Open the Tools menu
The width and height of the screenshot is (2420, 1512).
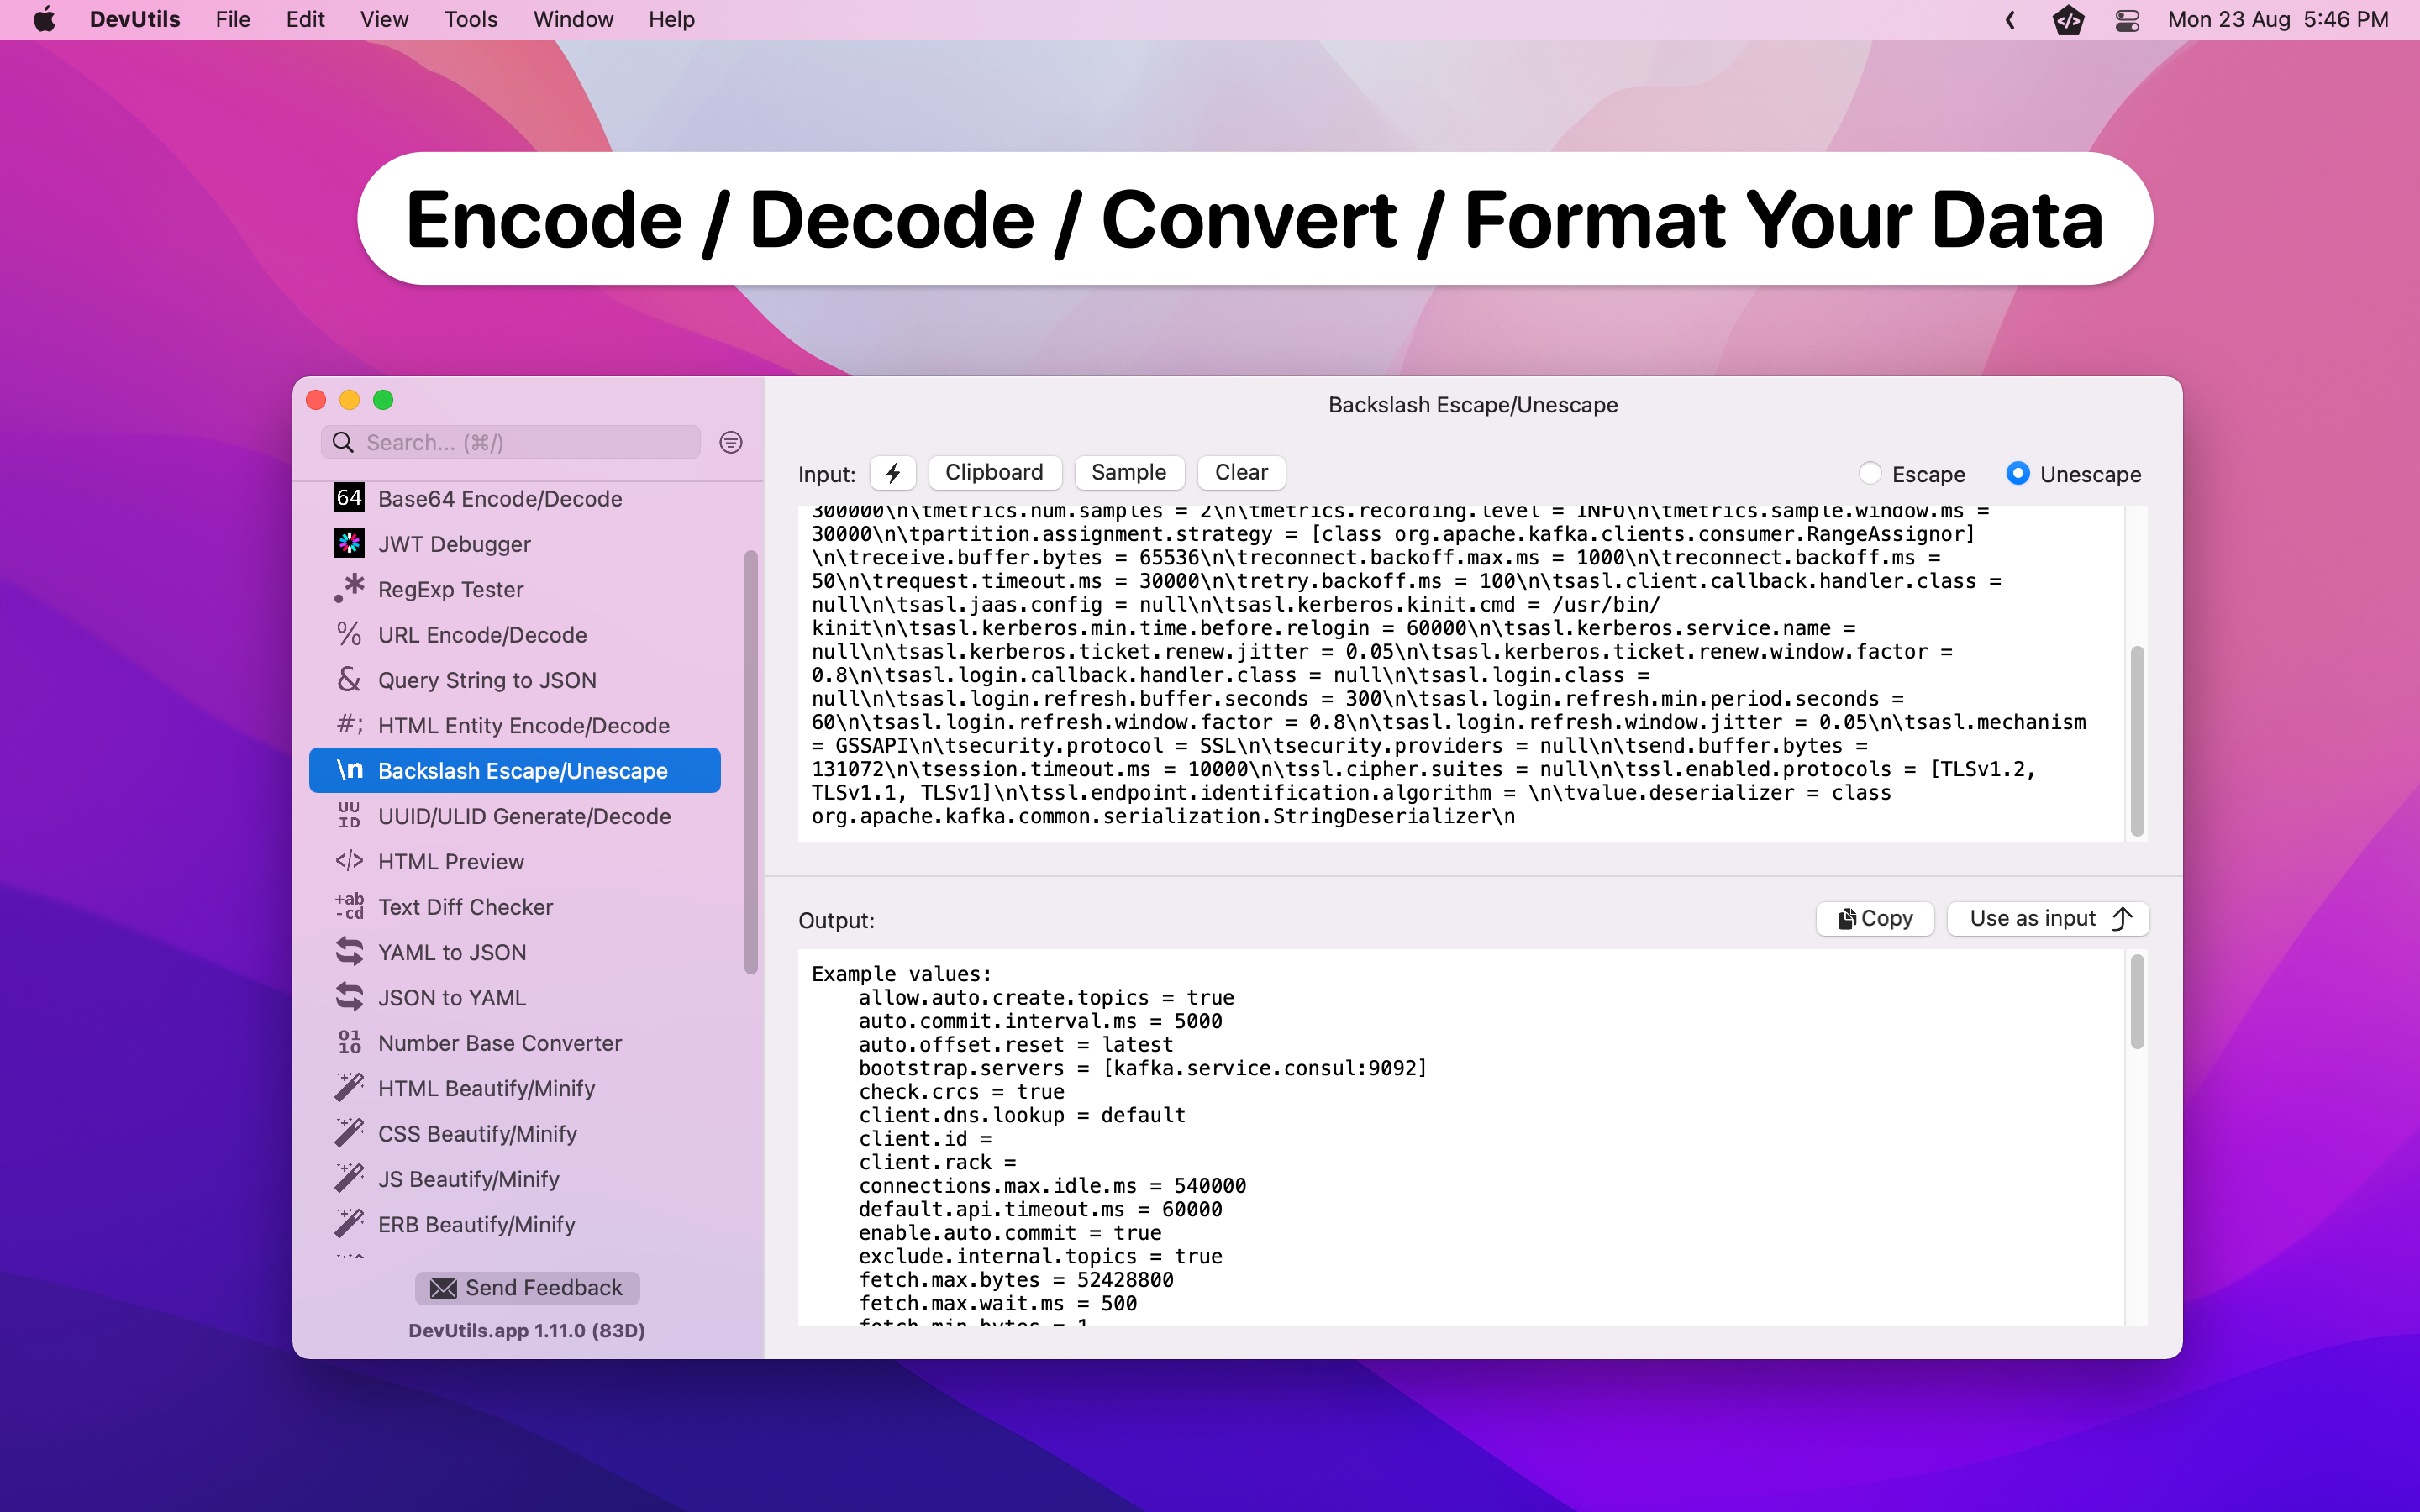[470, 20]
